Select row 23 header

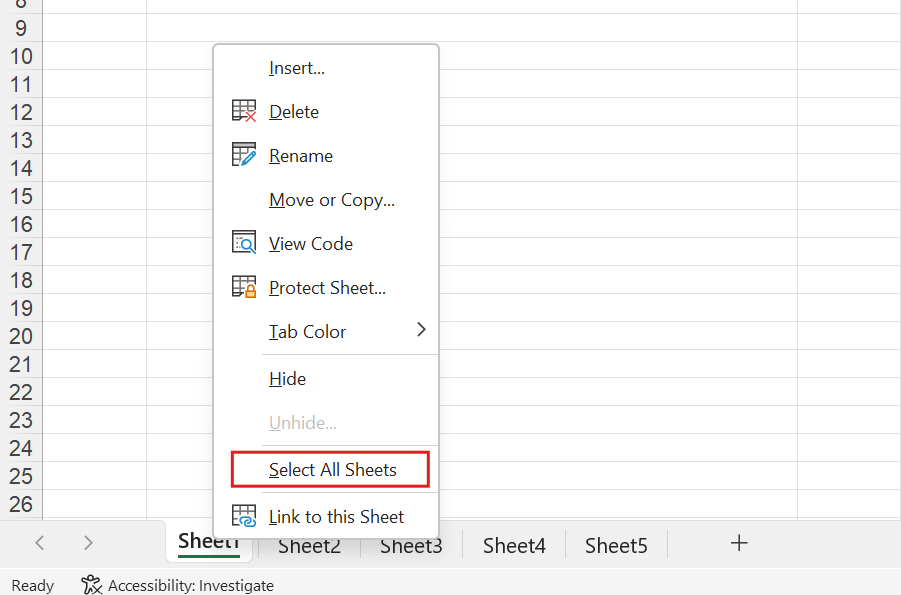(21, 420)
